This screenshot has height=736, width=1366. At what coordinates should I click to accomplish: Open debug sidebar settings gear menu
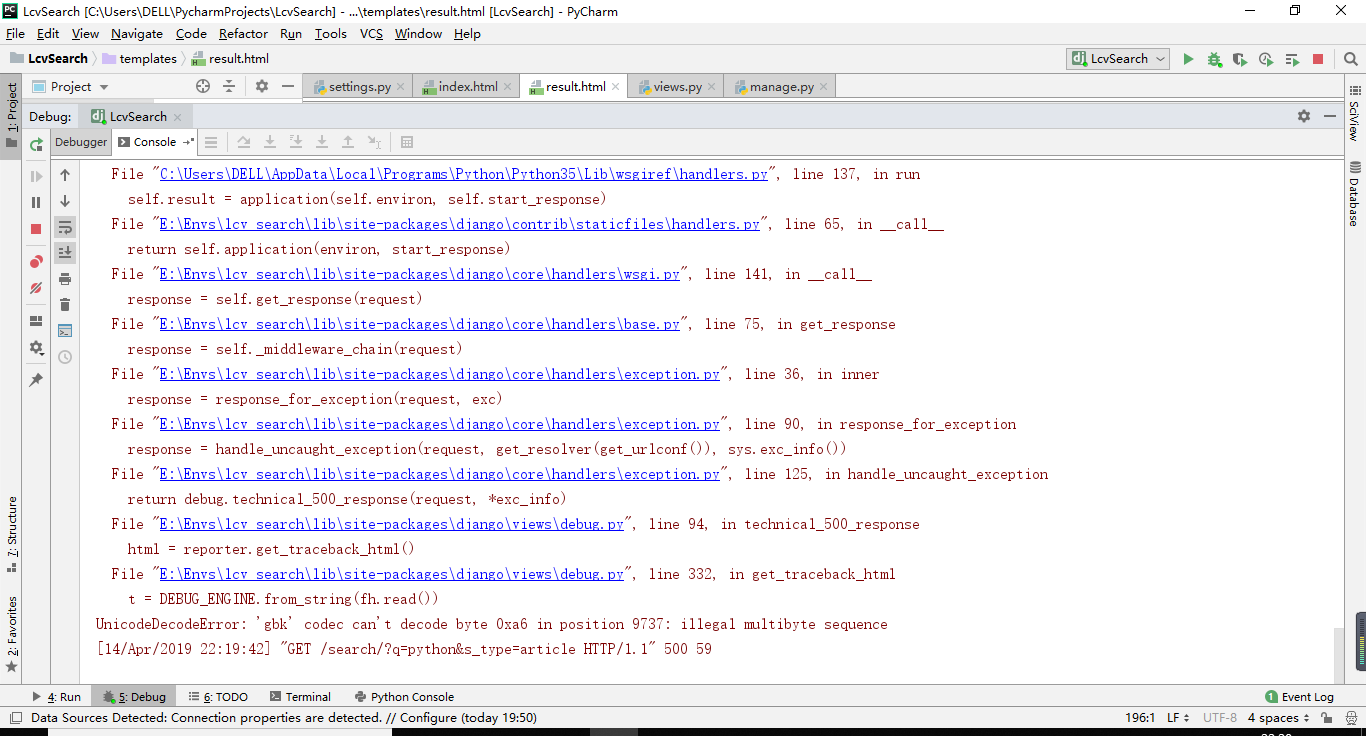pyautogui.click(x=37, y=347)
